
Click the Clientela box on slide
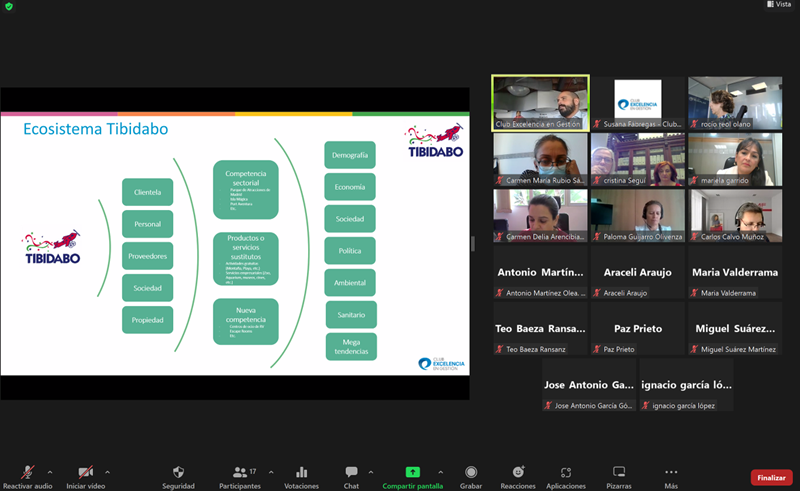click(147, 192)
